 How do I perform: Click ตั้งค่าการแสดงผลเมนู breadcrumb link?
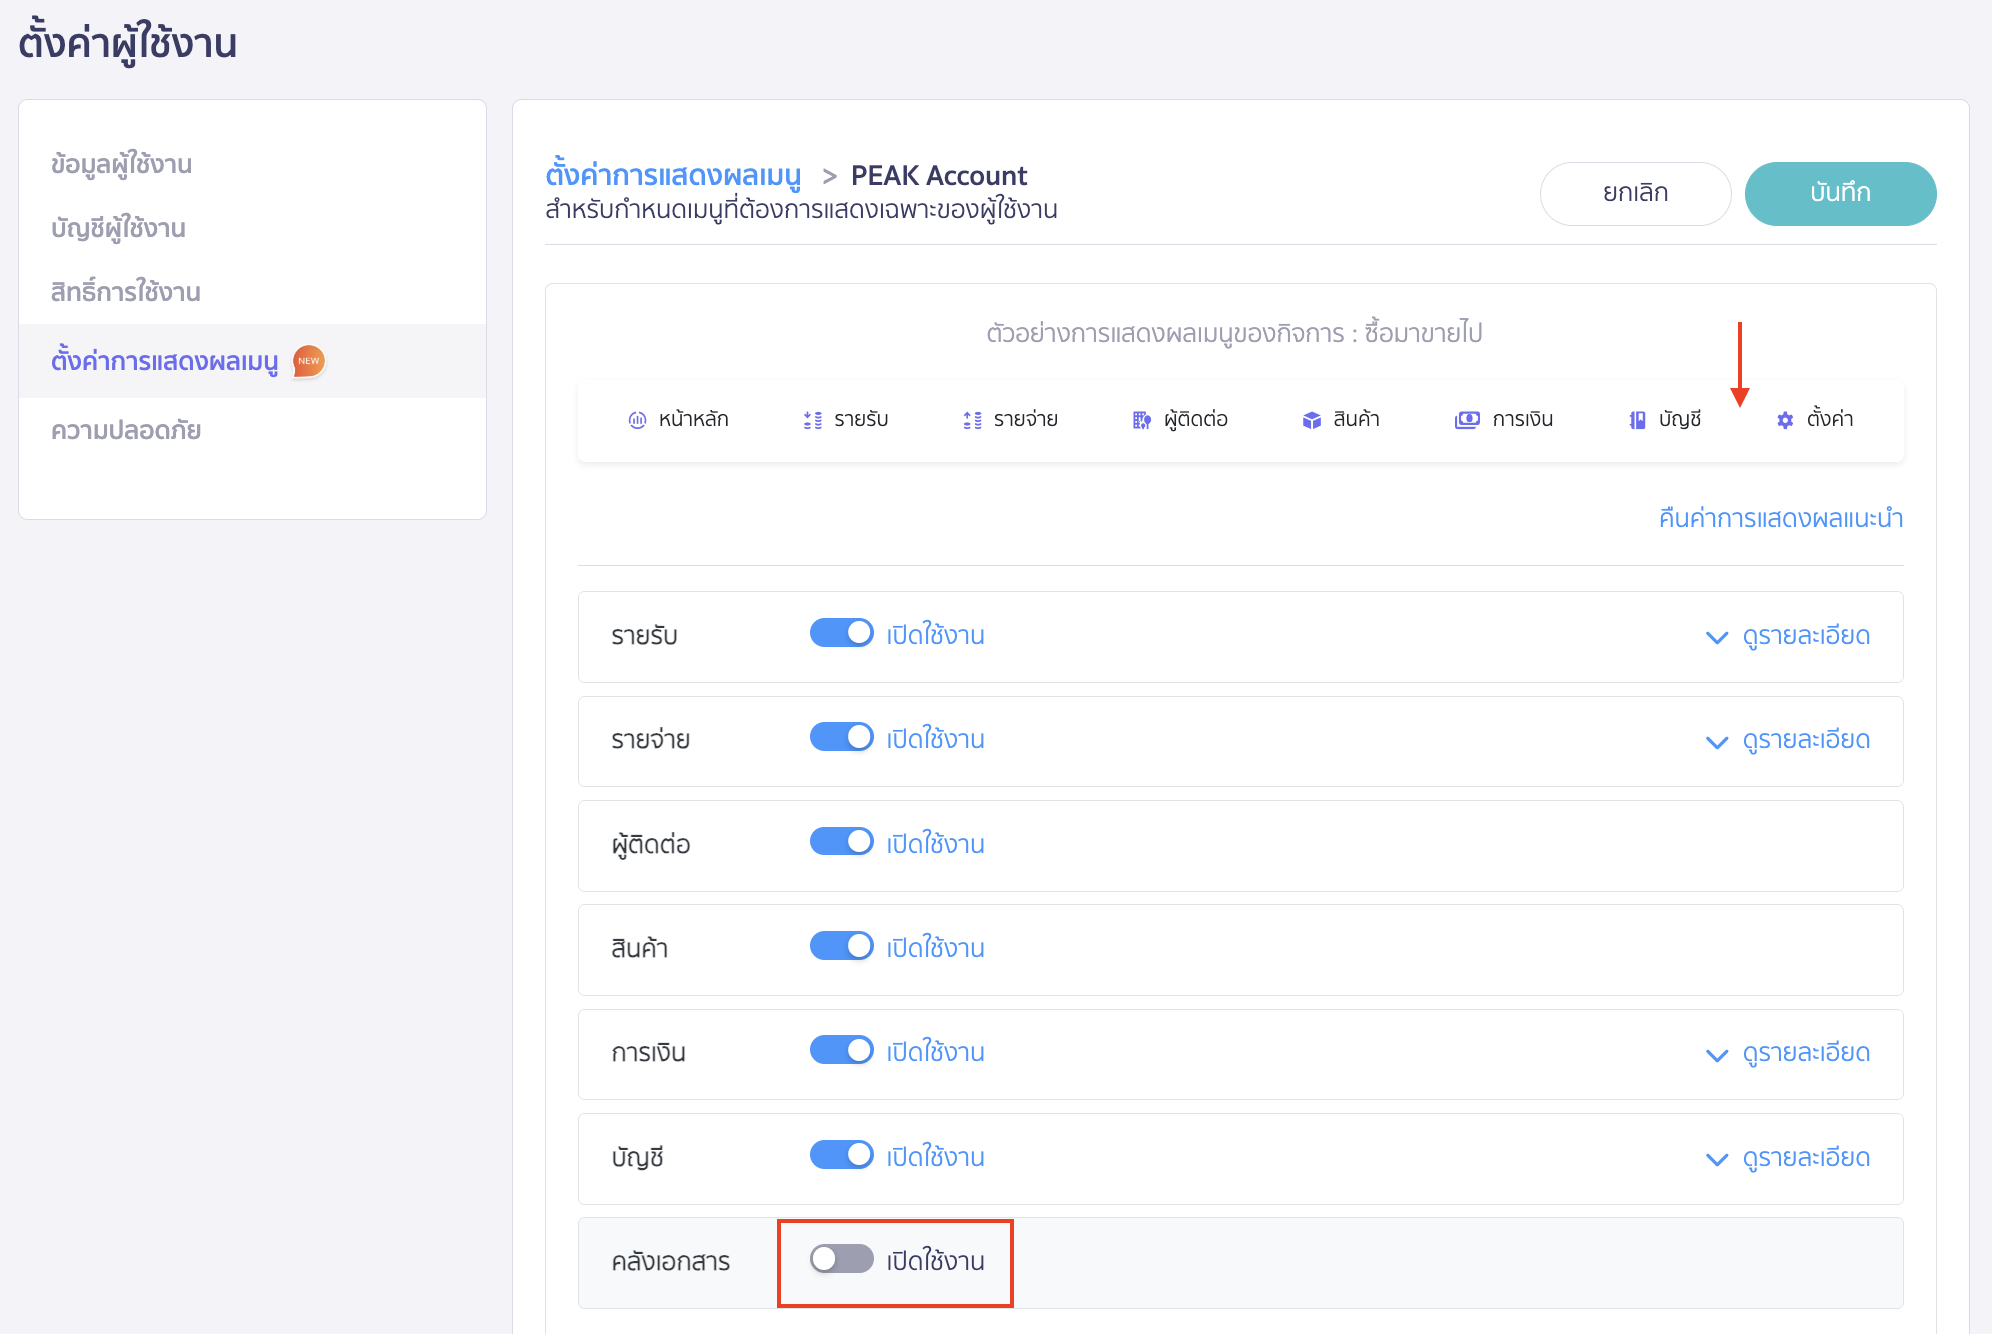(673, 175)
